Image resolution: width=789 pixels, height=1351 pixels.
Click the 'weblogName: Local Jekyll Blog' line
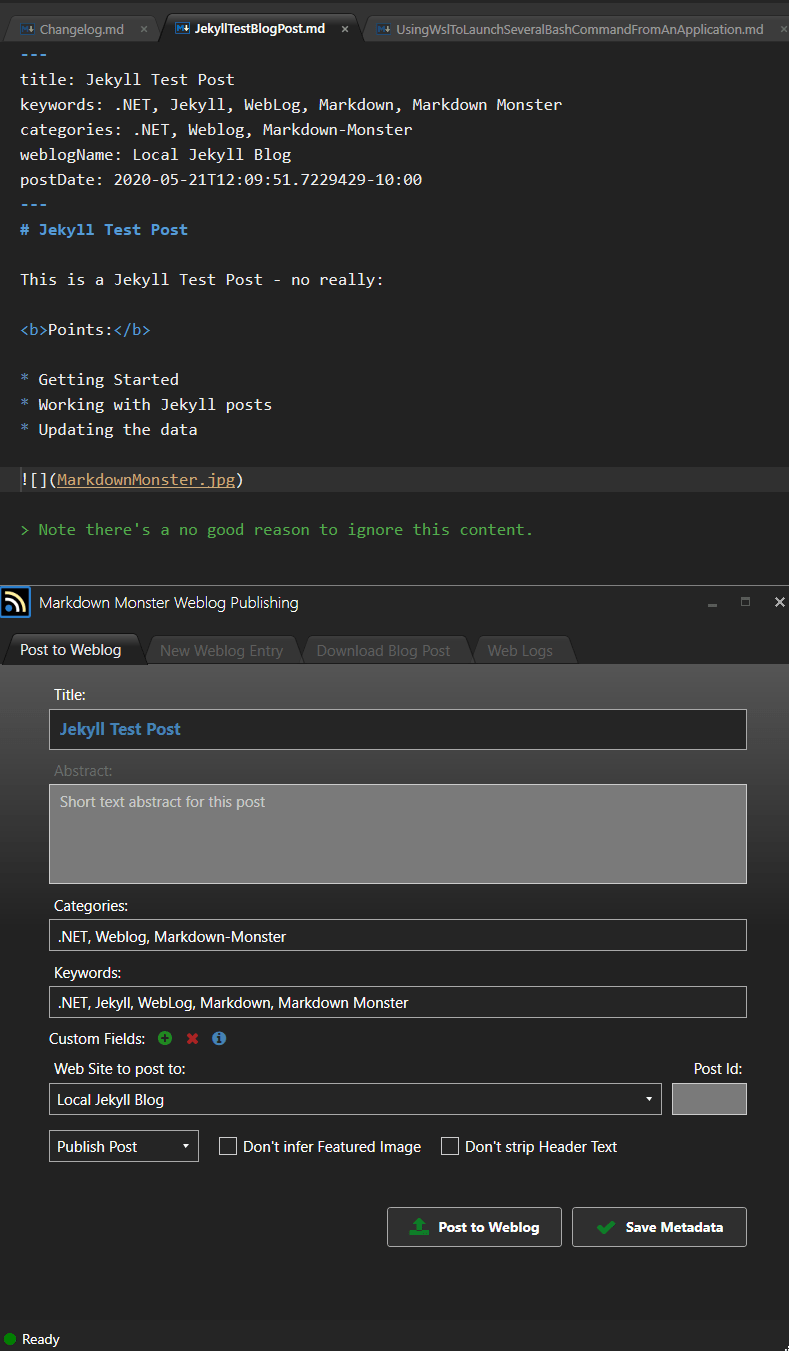click(x=155, y=154)
